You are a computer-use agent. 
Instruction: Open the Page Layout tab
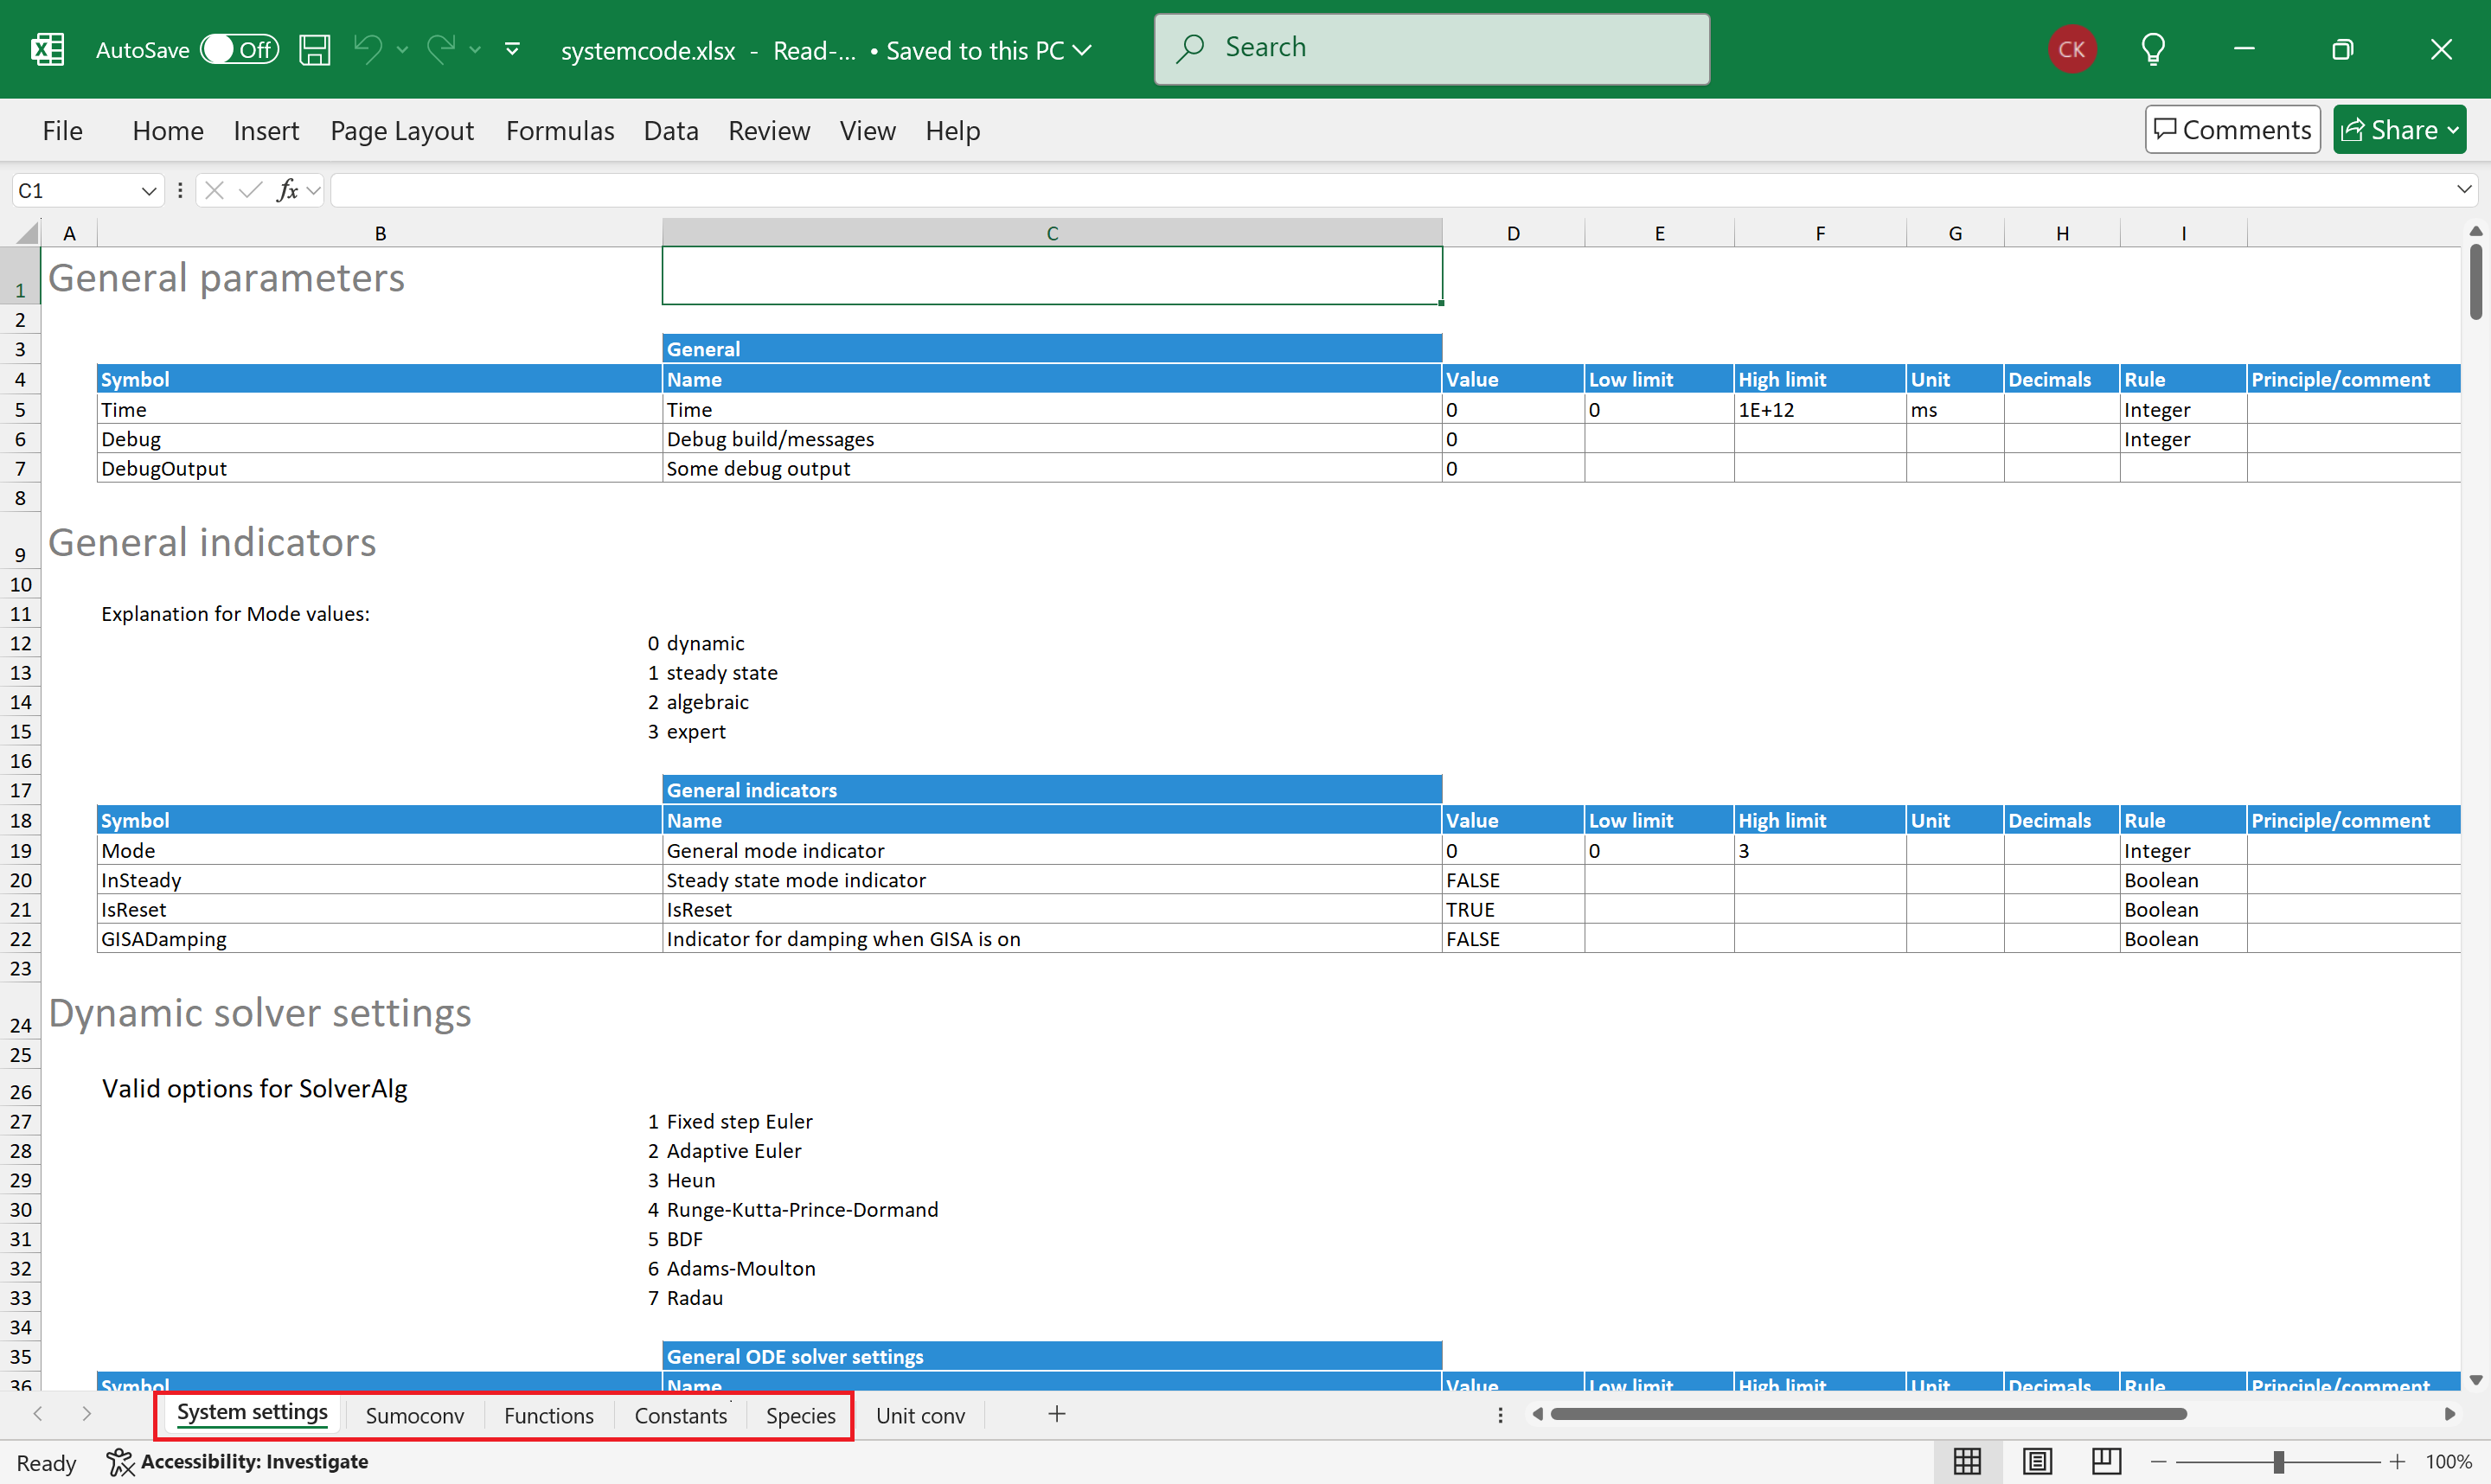402,130
